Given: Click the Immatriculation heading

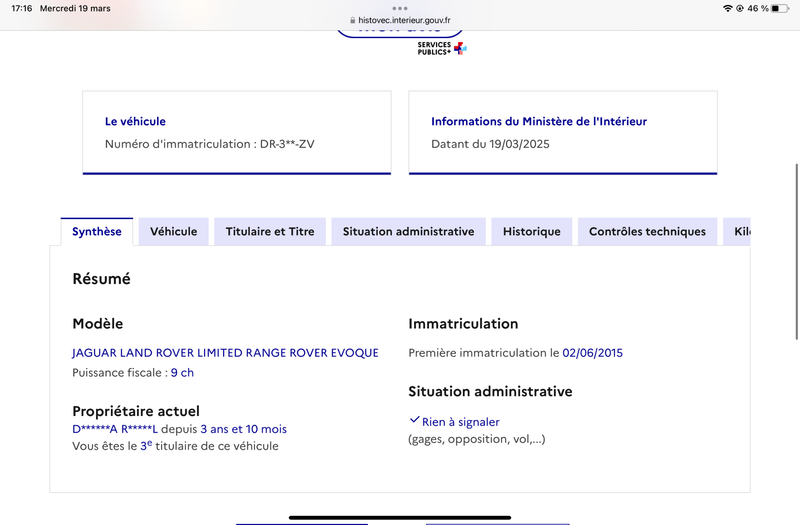Looking at the screenshot, I should coord(463,324).
